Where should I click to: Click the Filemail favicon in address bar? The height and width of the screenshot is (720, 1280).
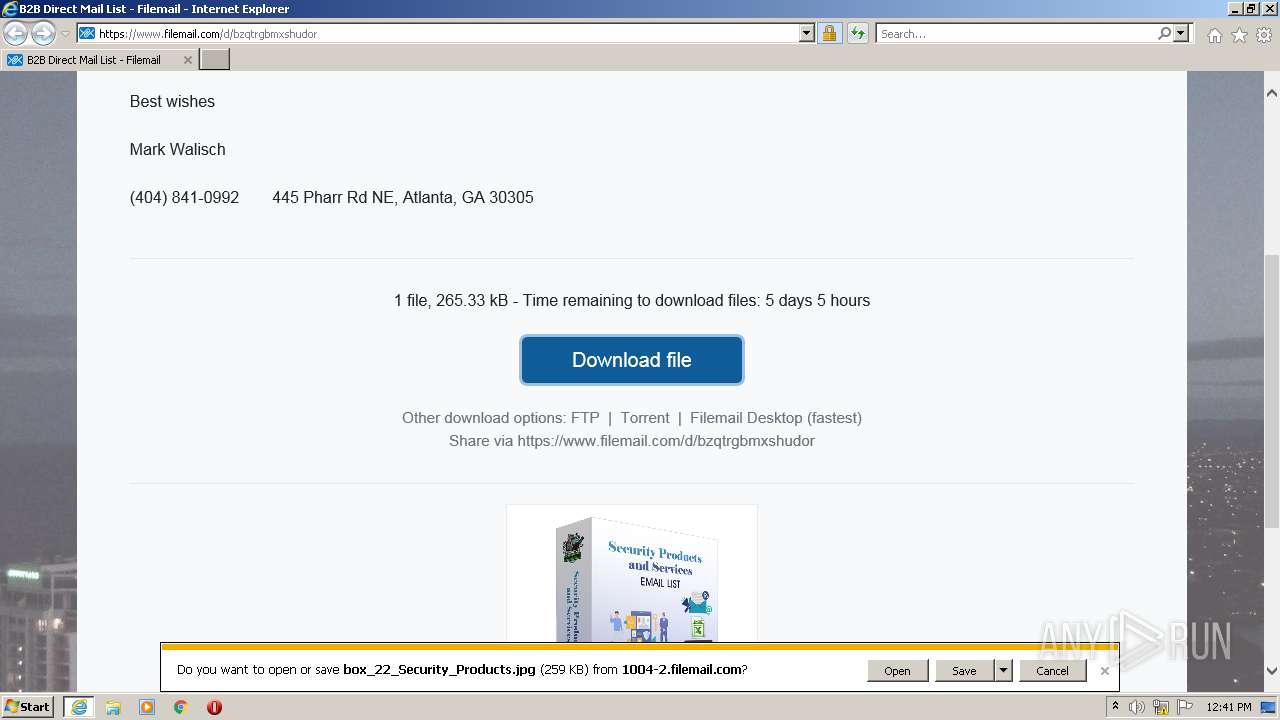click(87, 33)
